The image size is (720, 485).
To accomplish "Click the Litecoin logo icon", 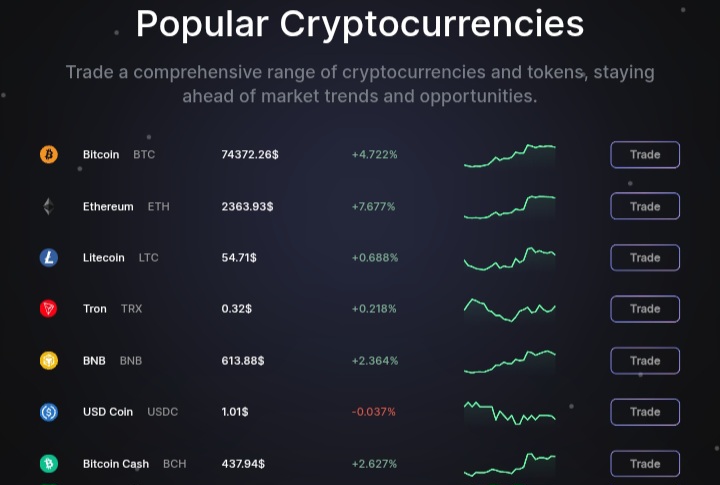I will click(x=48, y=258).
